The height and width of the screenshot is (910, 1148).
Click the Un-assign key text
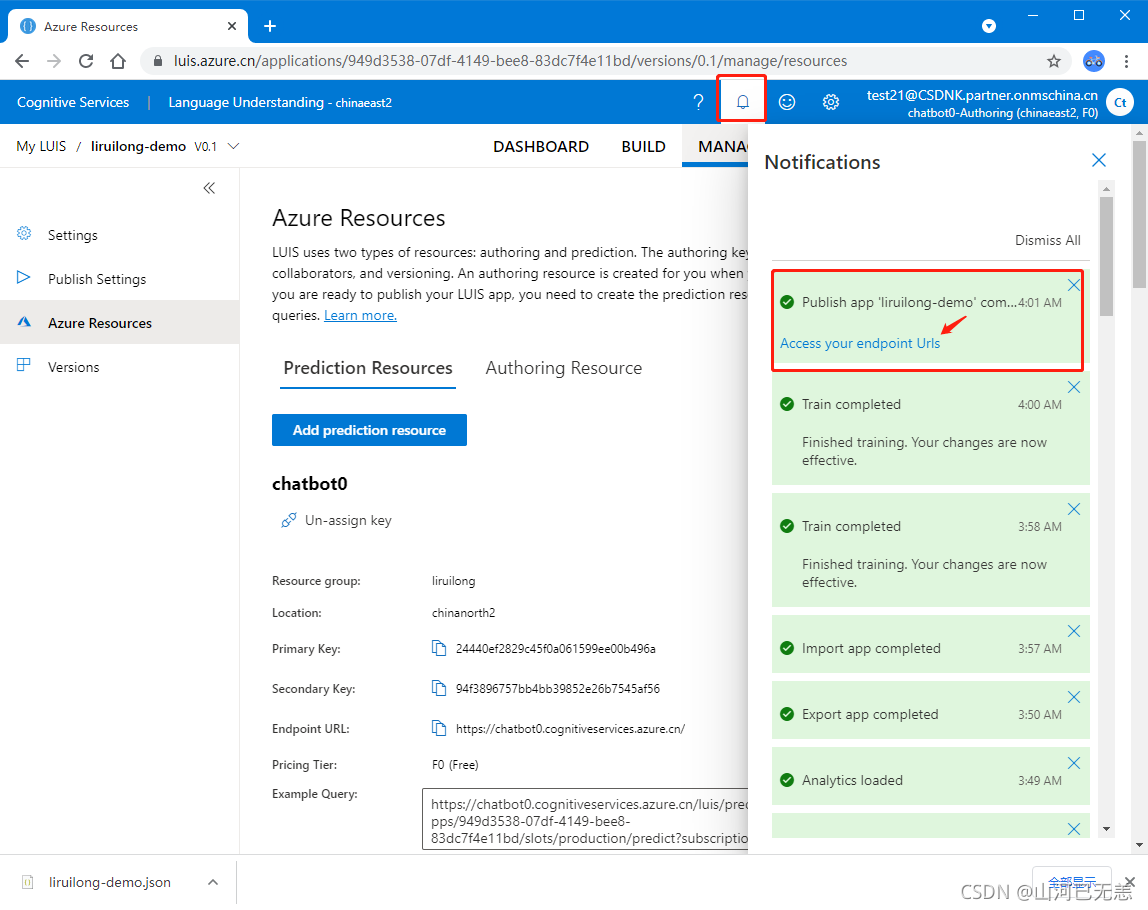(x=348, y=521)
